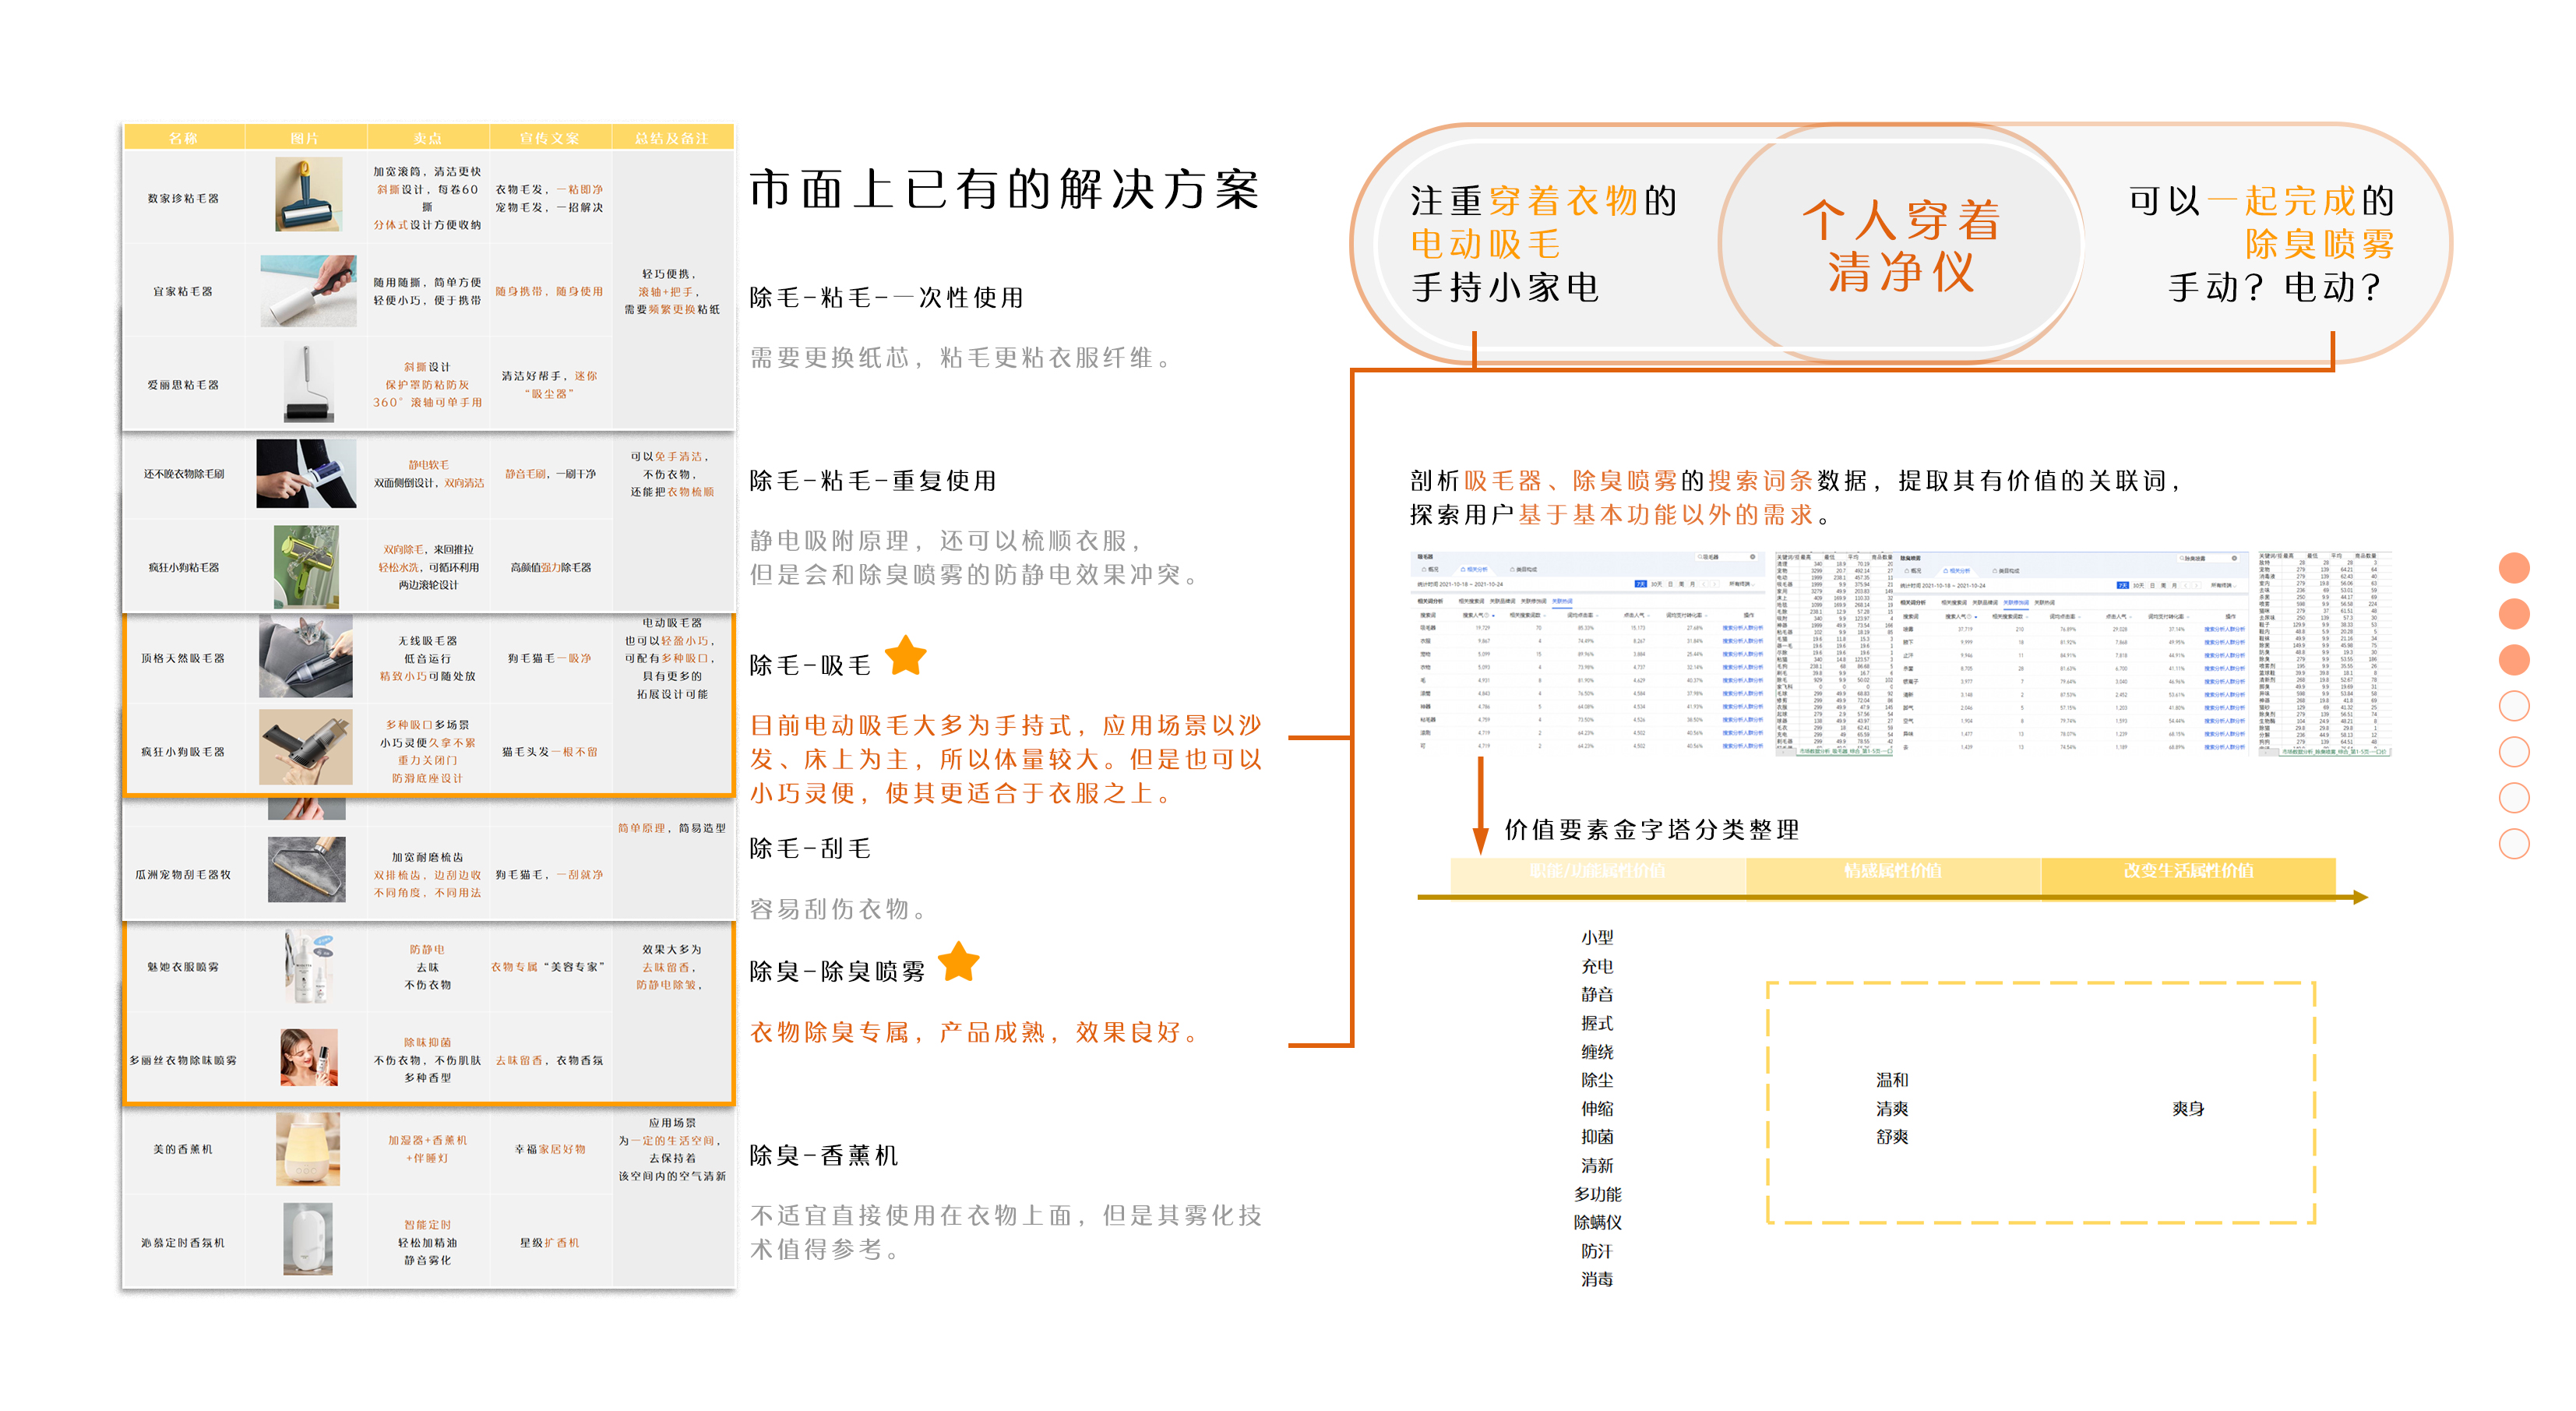The height and width of the screenshot is (1411, 2576).
Task: Select the 顶格天然吸毛器 cat vacuum image
Action: click(305, 656)
